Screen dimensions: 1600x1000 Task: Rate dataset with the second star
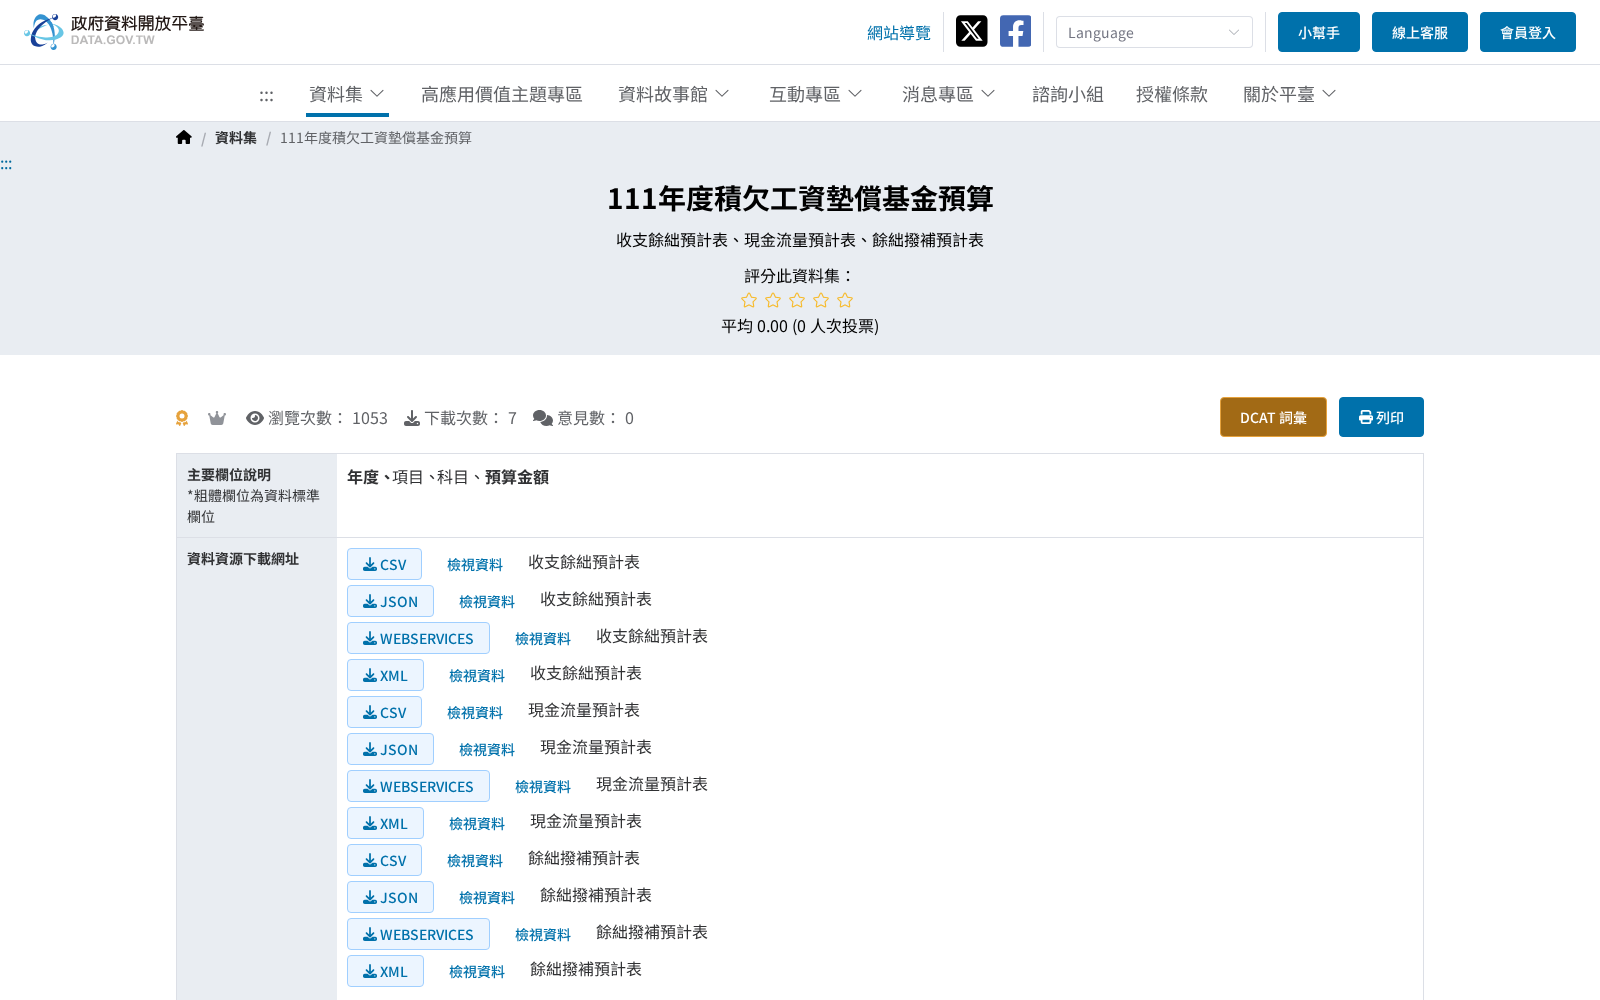(x=773, y=300)
